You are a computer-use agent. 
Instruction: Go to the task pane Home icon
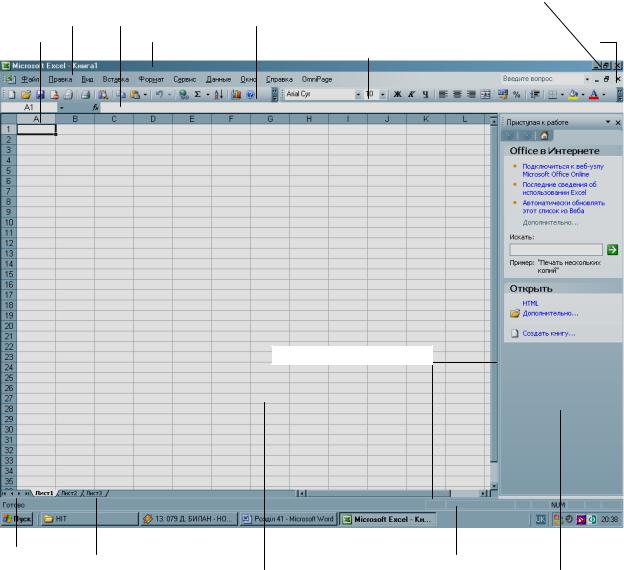click(x=544, y=136)
